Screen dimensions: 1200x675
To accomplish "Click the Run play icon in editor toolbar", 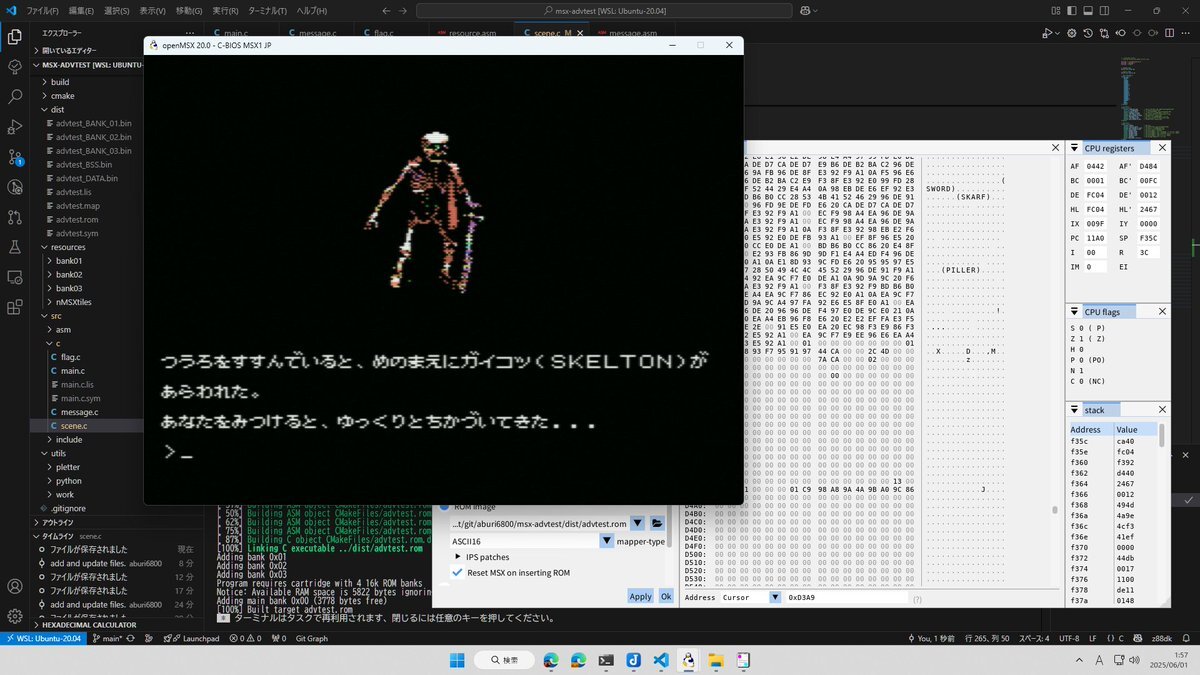I will [1046, 33].
